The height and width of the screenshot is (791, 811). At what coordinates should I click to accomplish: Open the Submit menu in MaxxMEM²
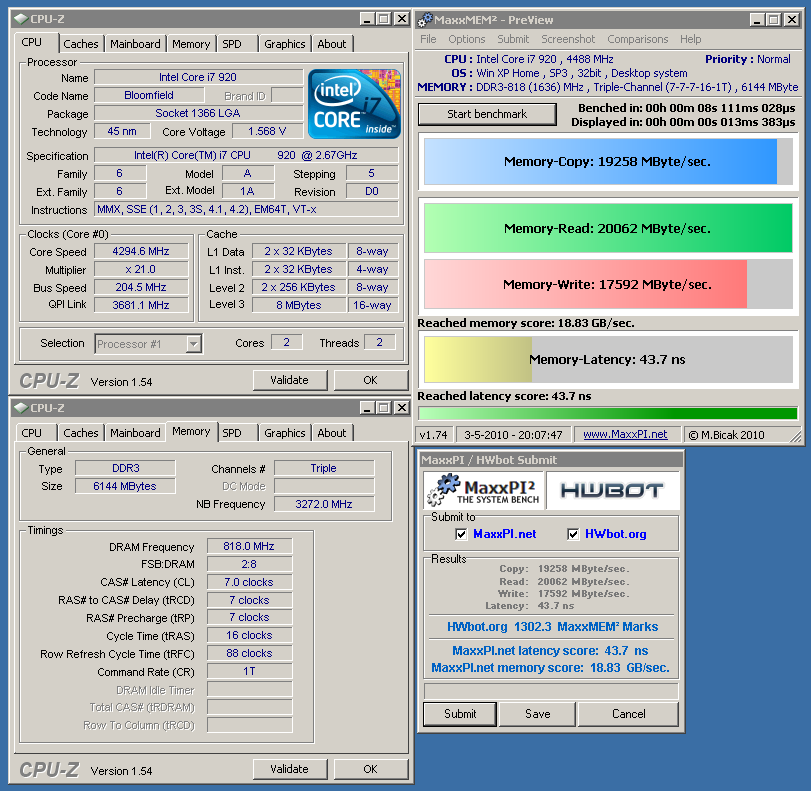[x=513, y=39]
